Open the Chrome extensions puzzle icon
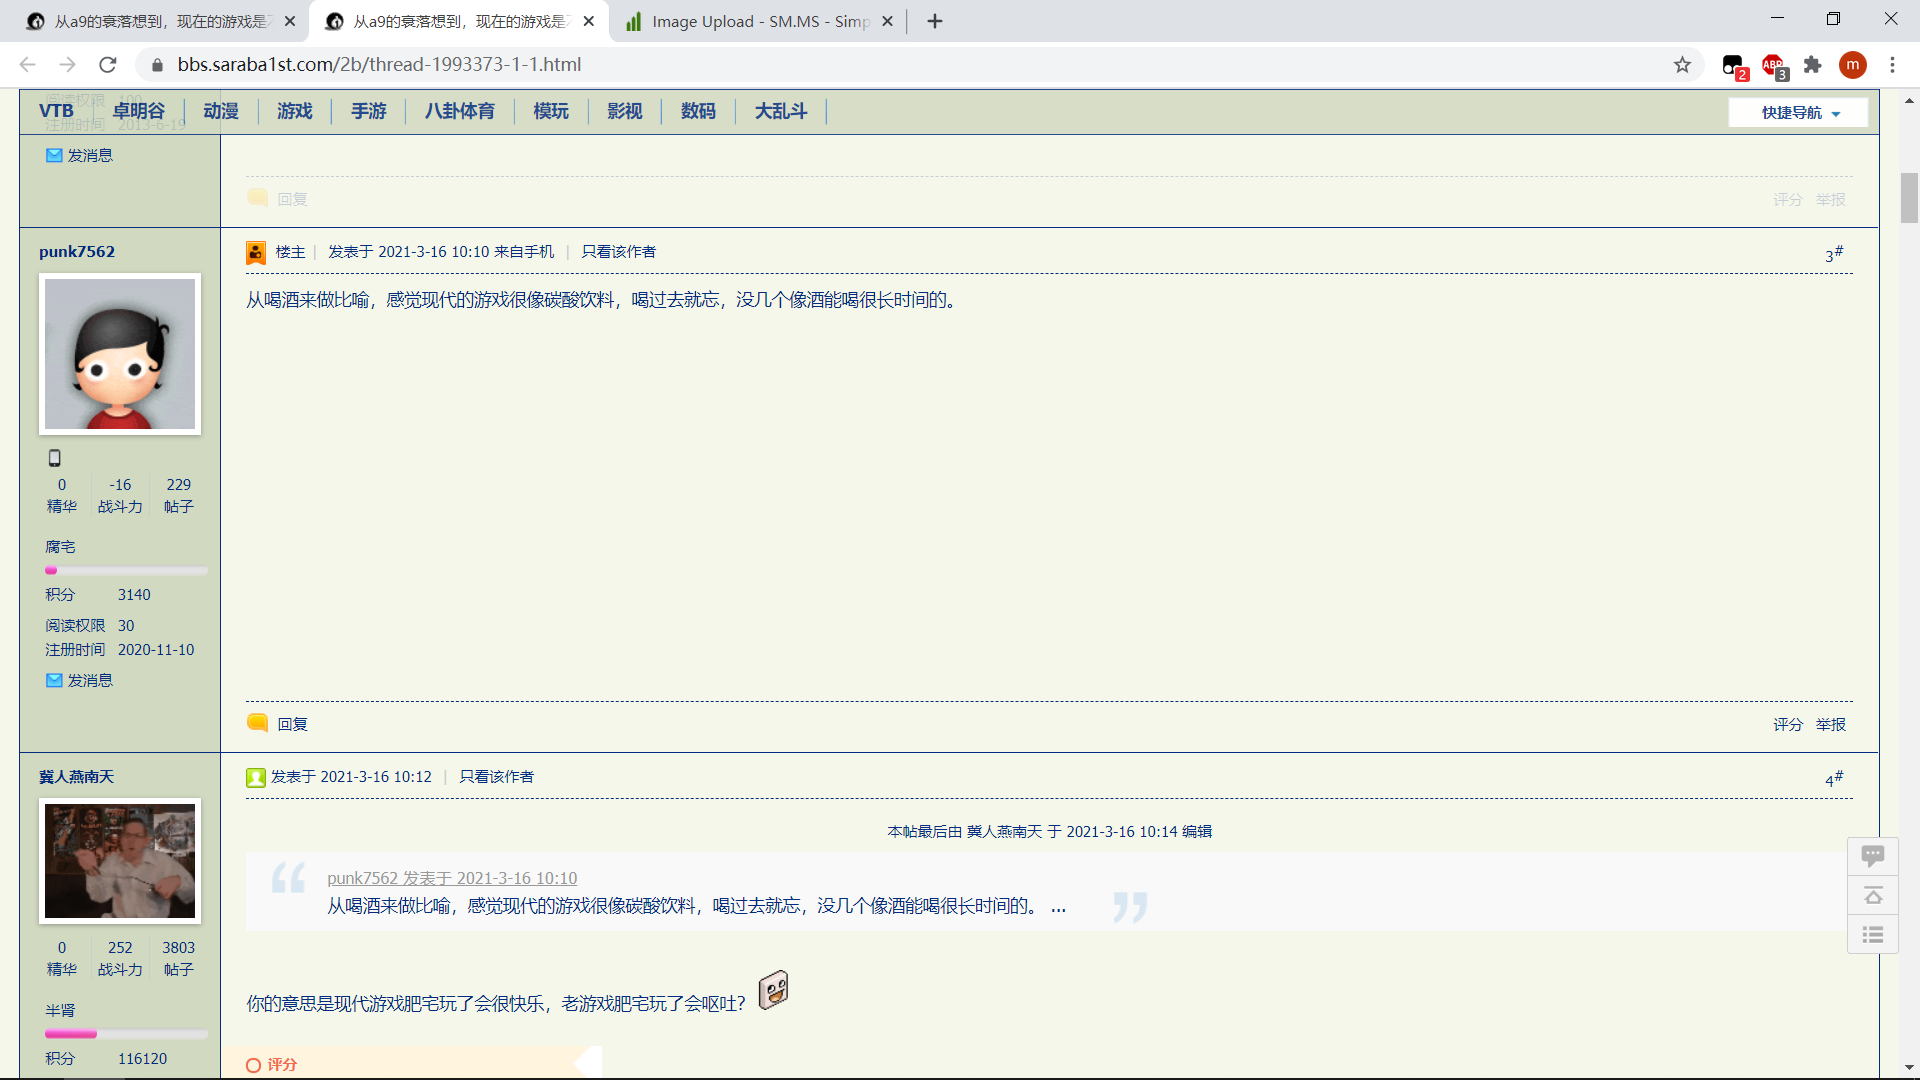 [1812, 65]
